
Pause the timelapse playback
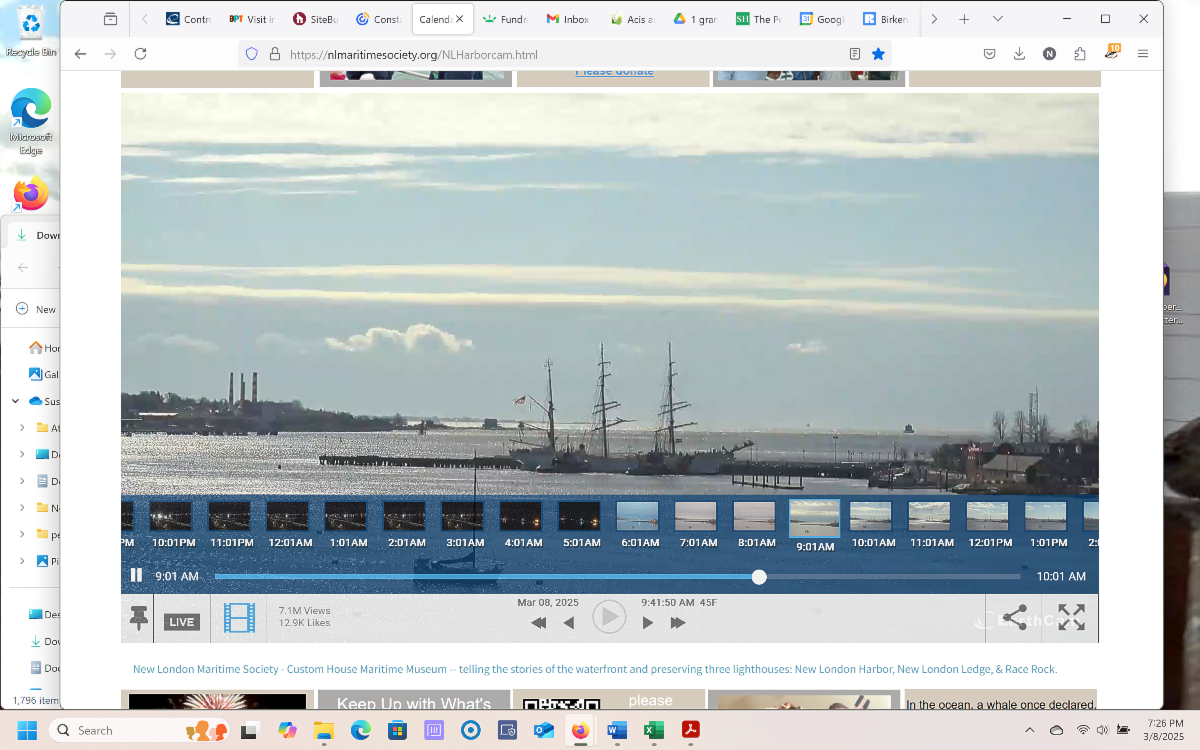[x=136, y=575]
